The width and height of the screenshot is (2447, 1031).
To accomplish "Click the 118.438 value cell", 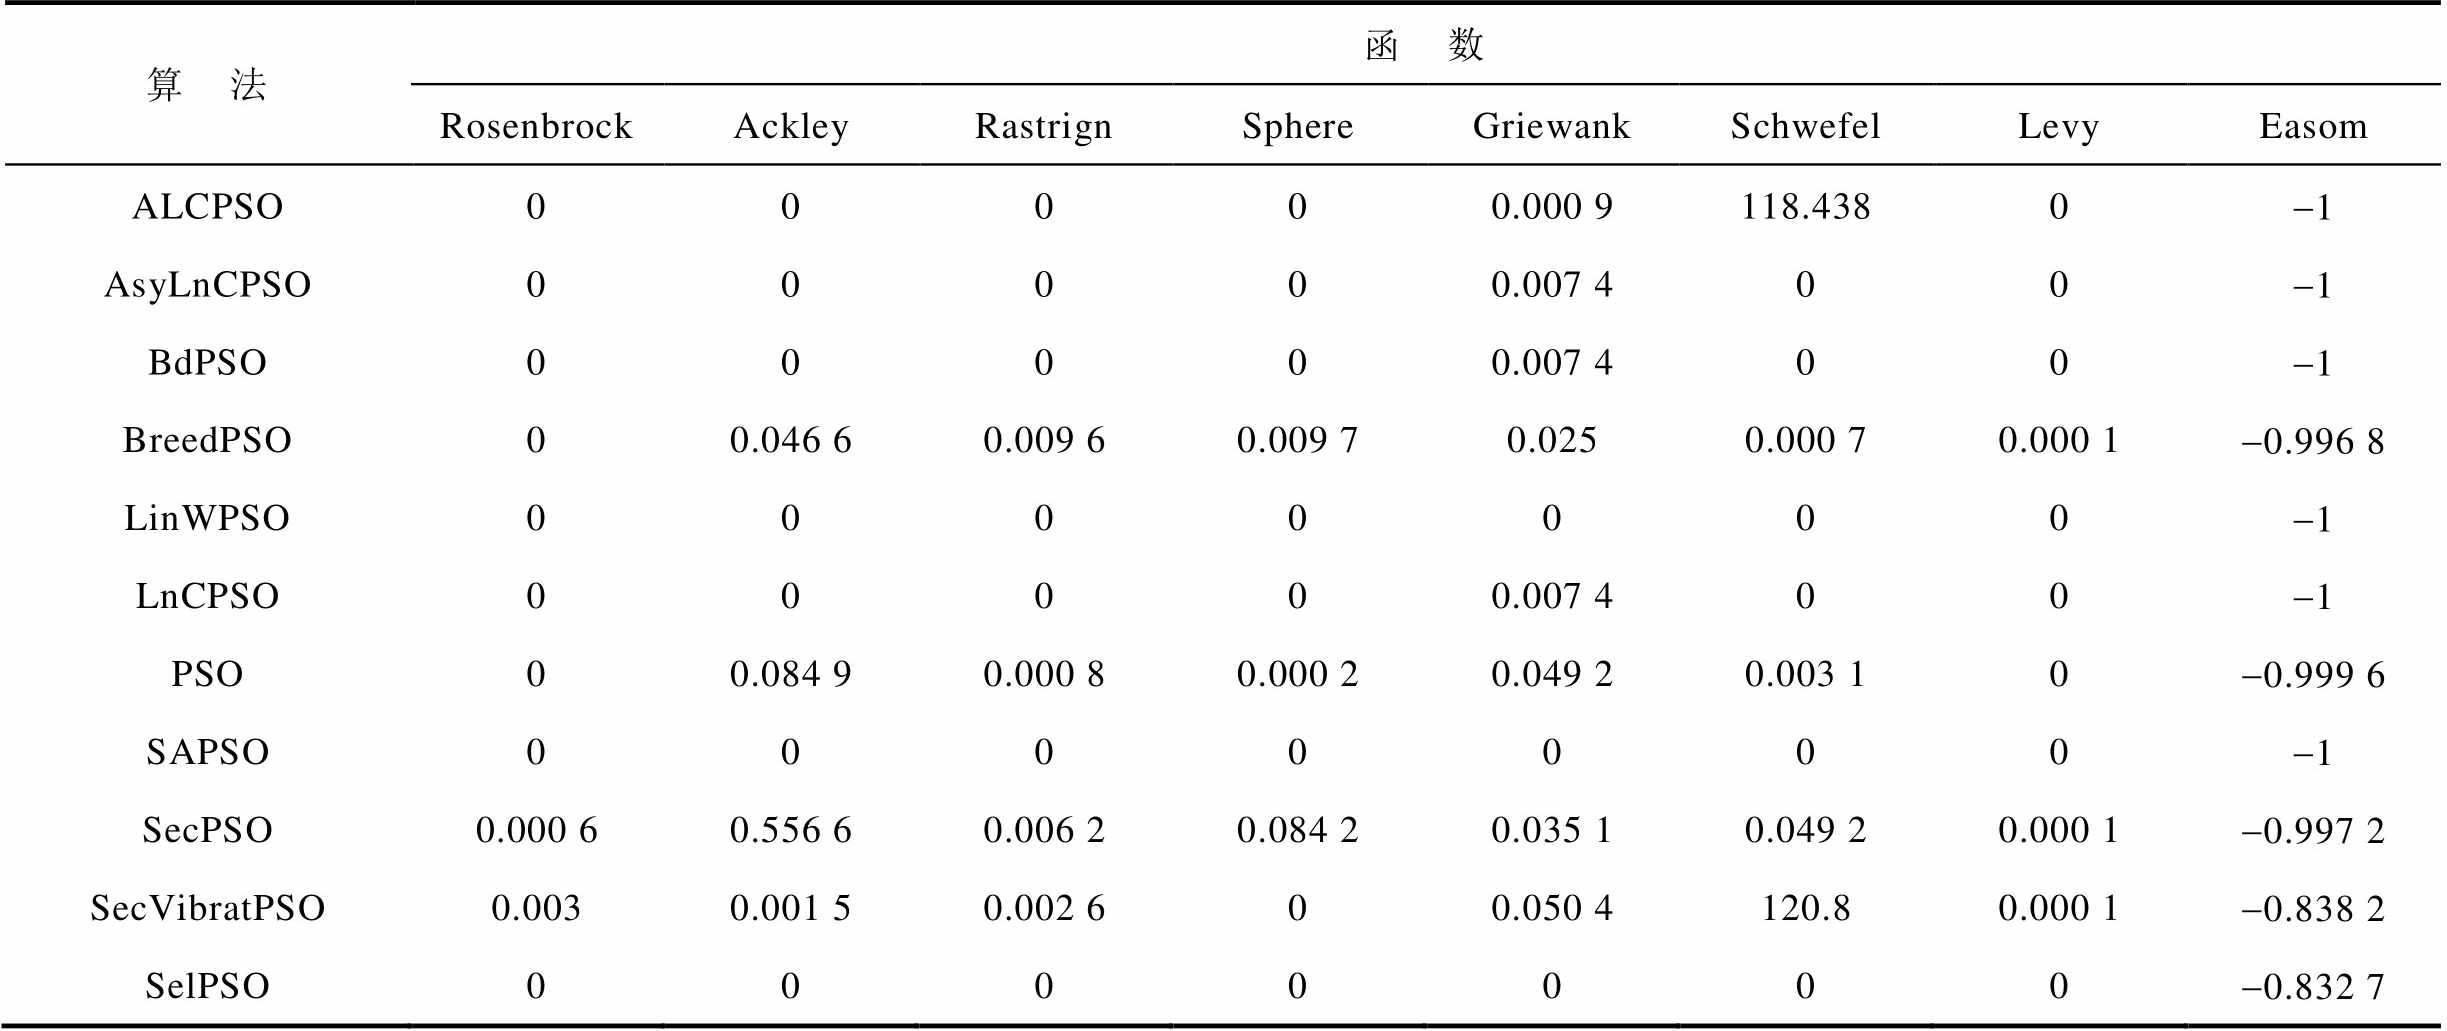I will pos(1805,206).
